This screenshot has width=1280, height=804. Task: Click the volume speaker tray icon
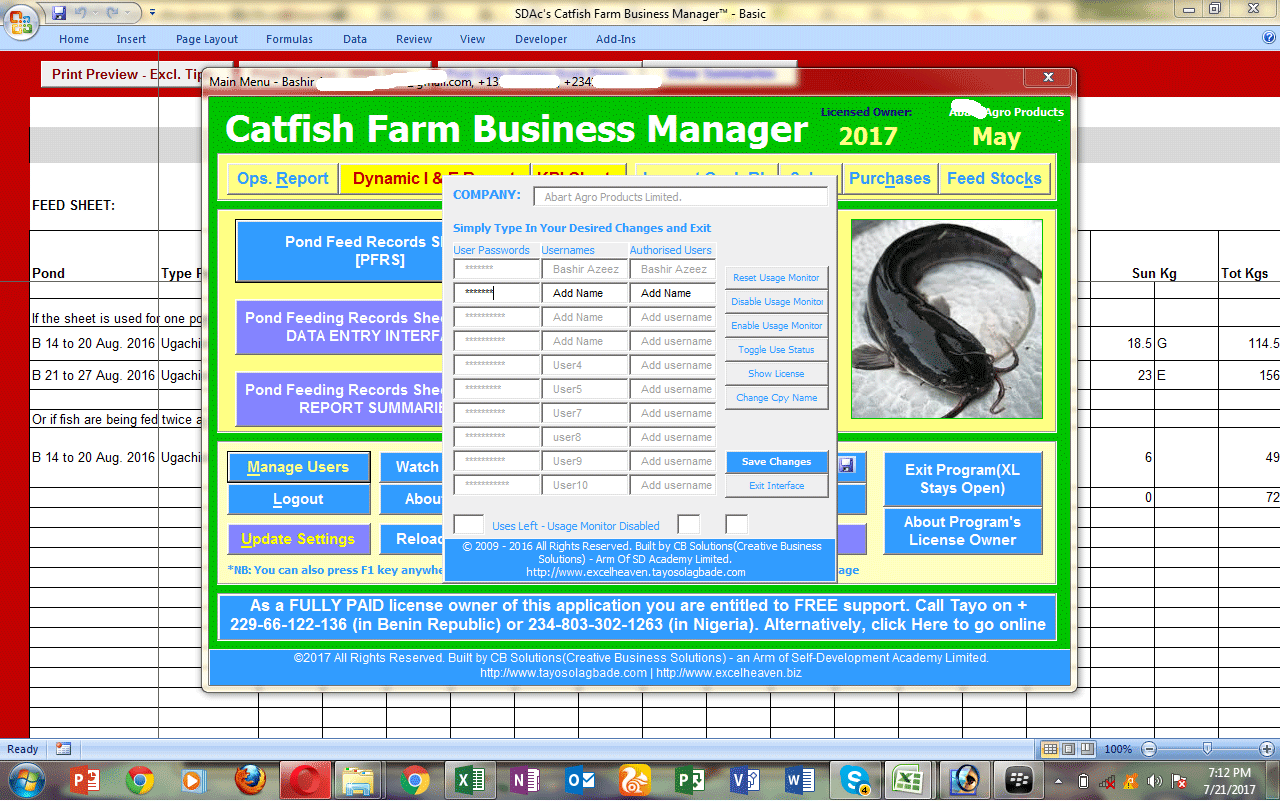1155,781
